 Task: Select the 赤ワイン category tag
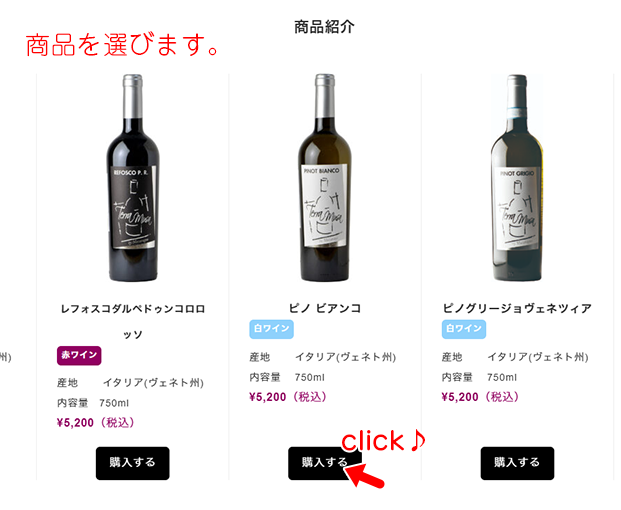tap(79, 355)
